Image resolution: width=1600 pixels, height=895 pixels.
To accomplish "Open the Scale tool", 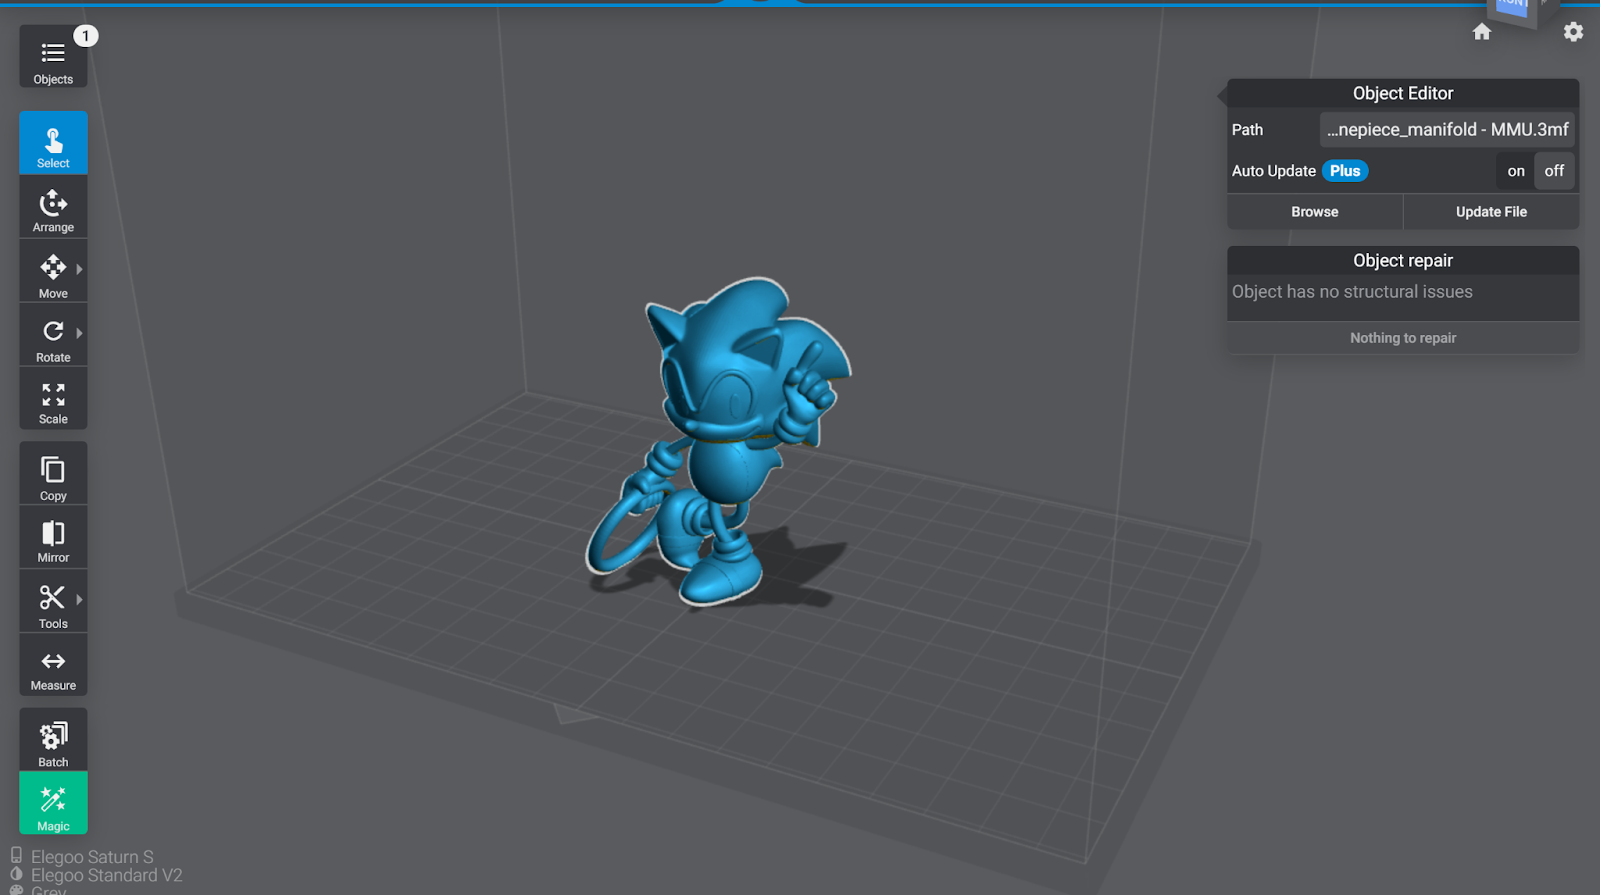I will [x=53, y=399].
